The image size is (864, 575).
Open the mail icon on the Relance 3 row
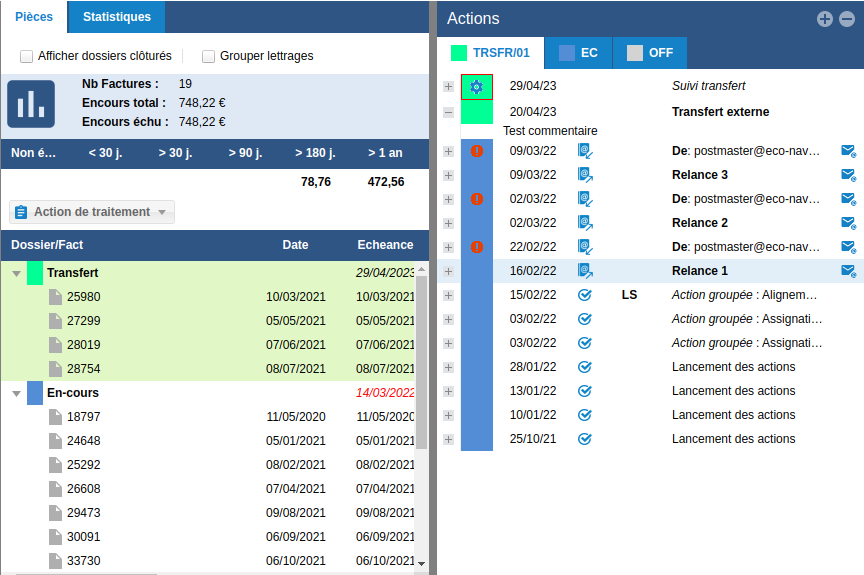point(848,175)
